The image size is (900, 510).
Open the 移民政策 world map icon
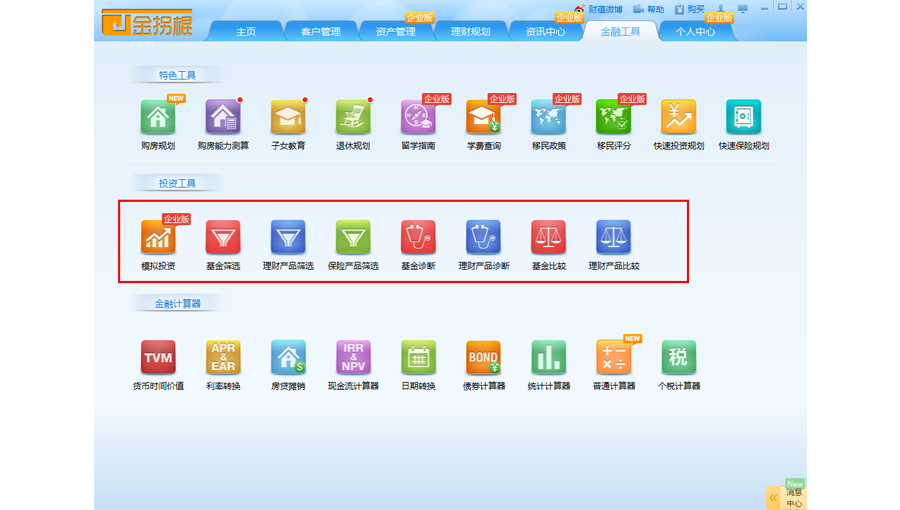point(548,118)
